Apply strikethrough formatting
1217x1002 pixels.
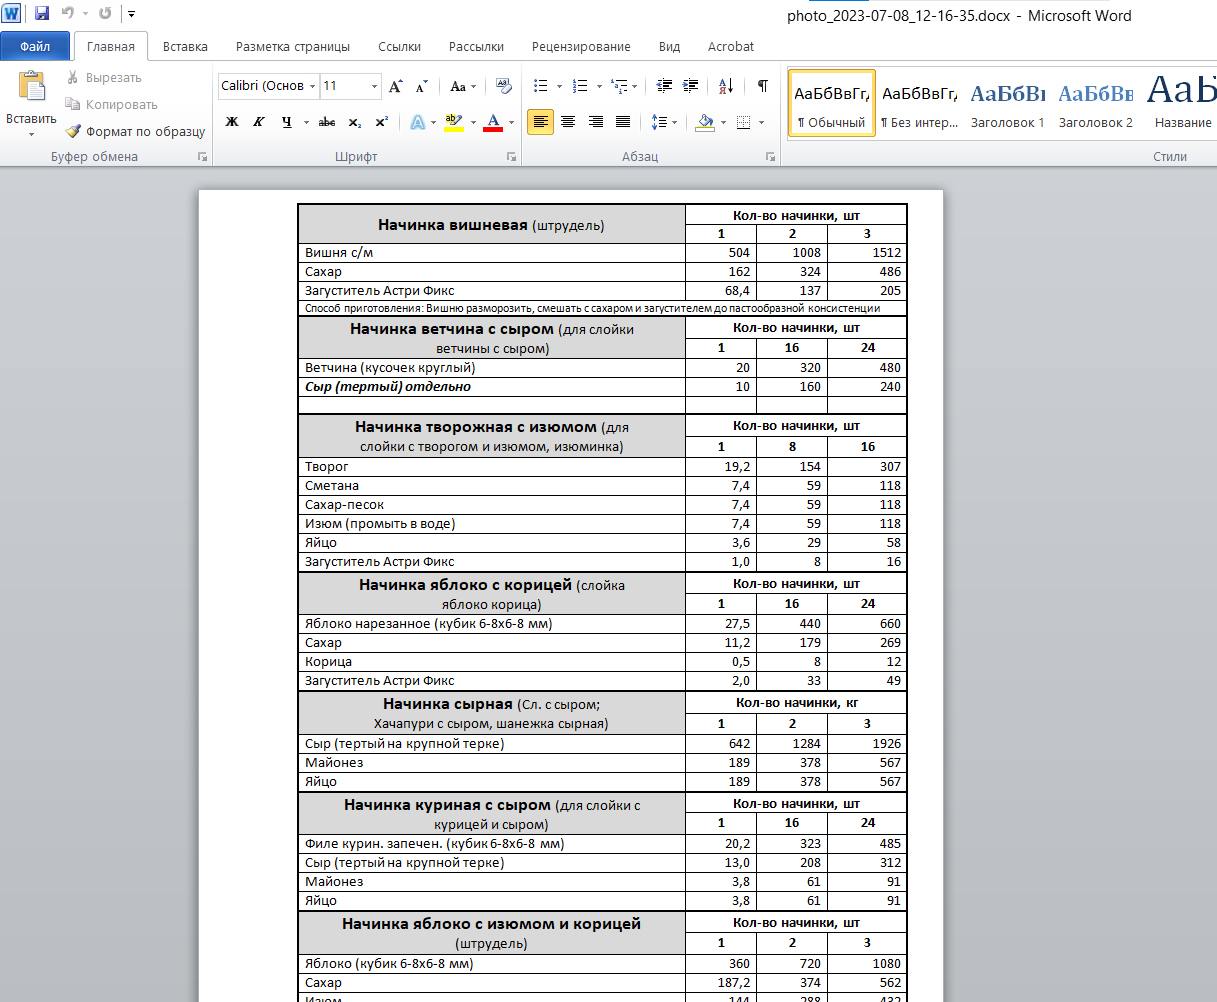[x=327, y=122]
